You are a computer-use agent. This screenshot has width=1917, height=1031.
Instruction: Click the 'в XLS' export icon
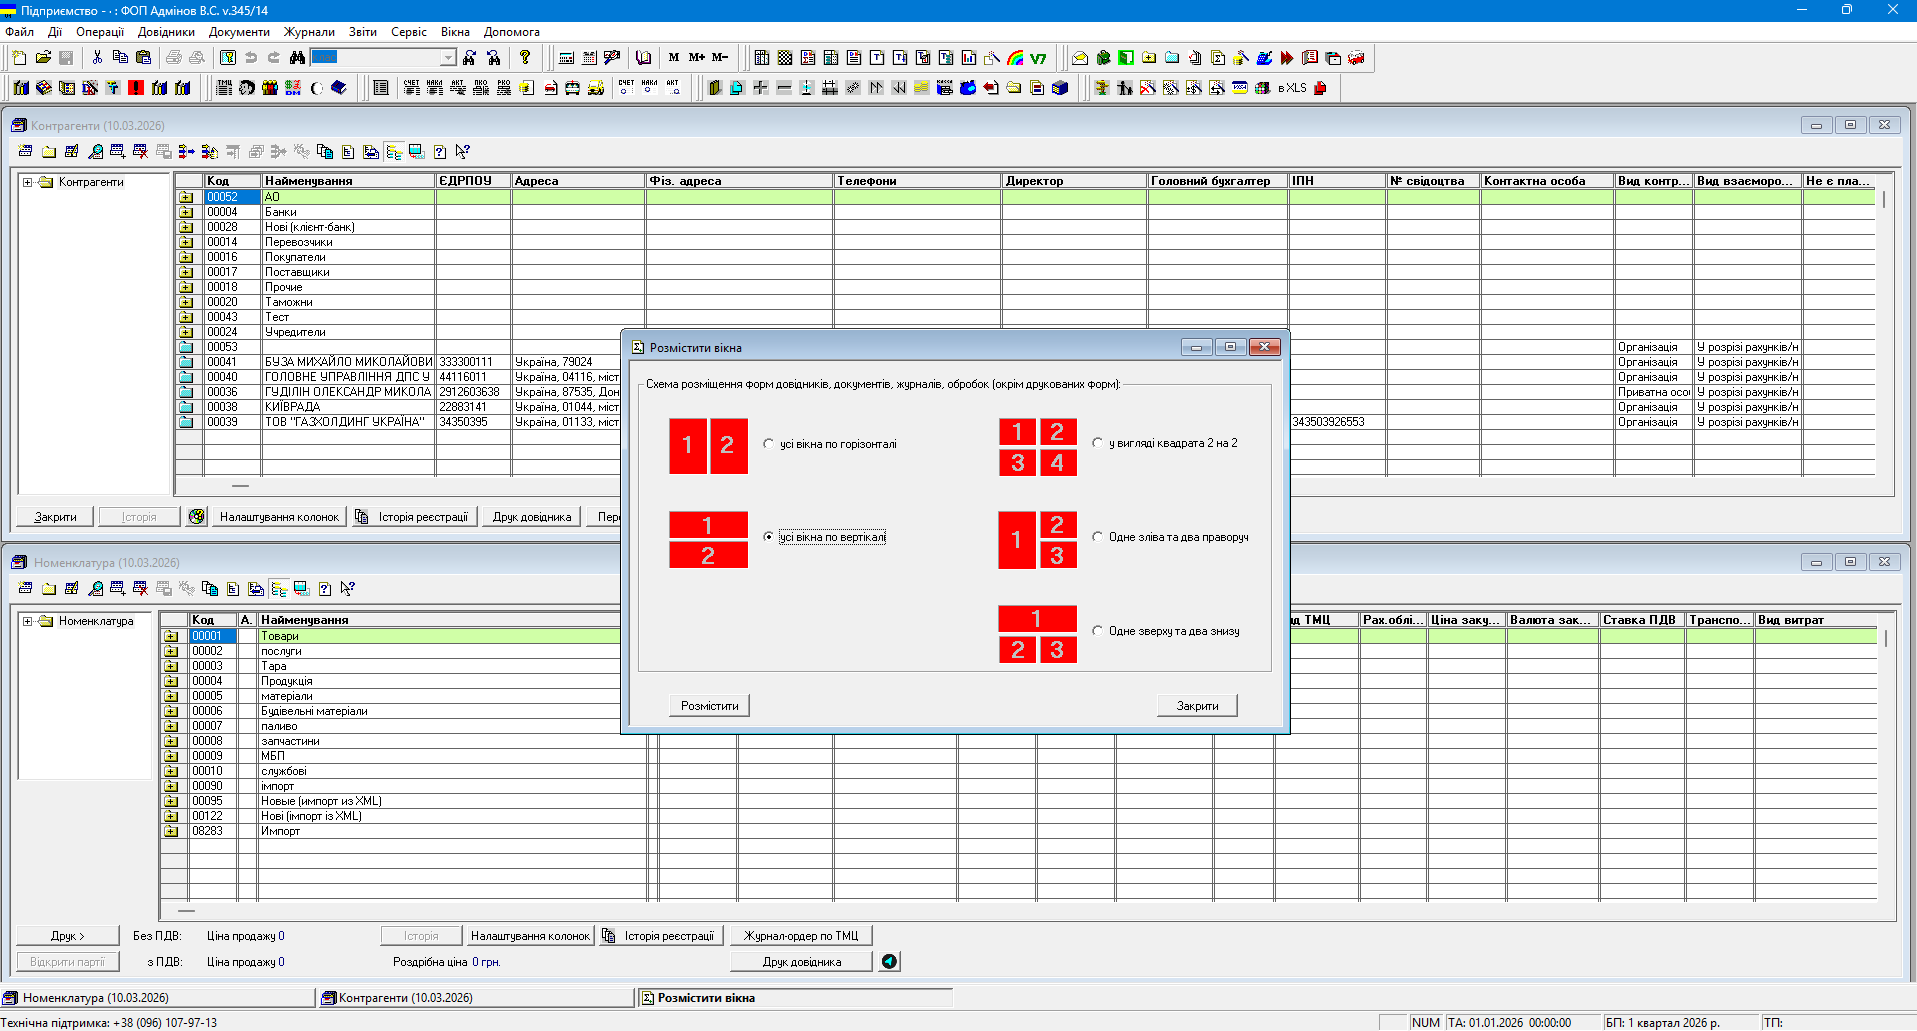click(1292, 88)
